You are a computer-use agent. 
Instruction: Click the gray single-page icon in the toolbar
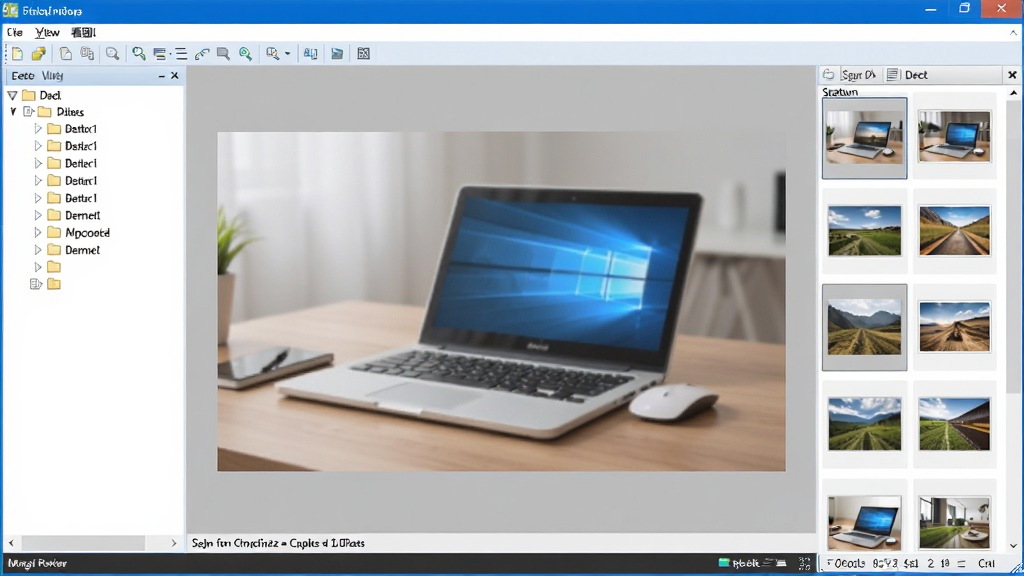click(65, 54)
